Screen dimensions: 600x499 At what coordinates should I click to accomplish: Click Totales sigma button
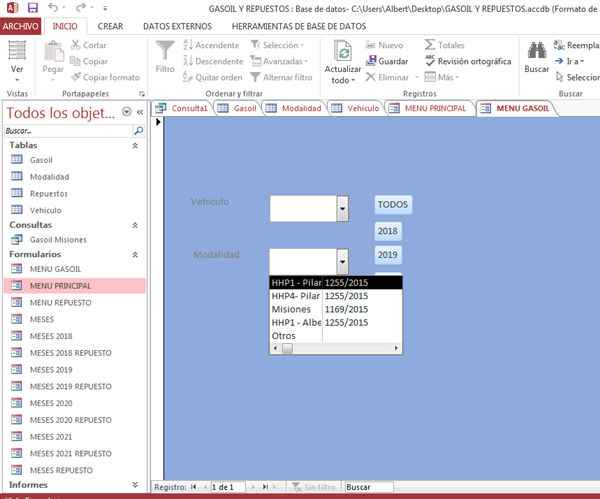(x=445, y=45)
